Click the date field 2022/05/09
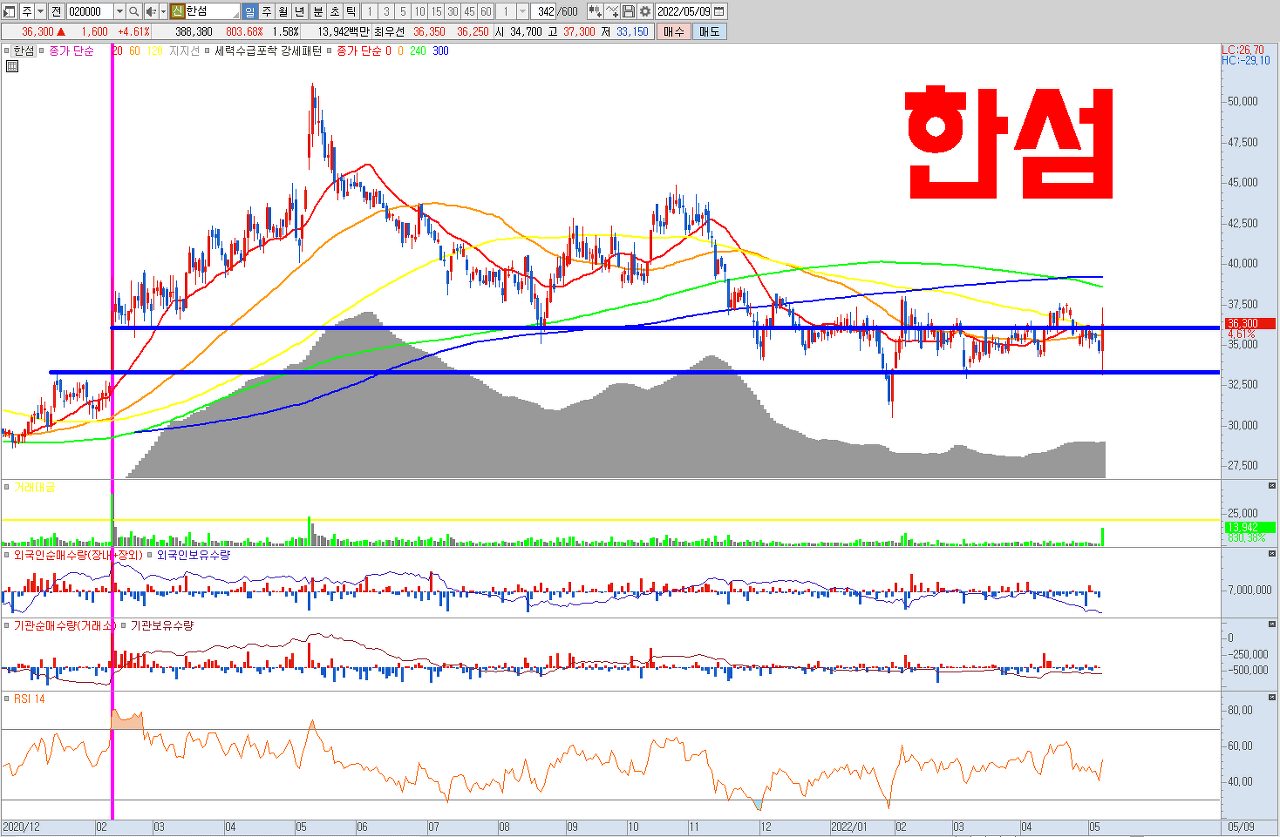Screen dimensions: 1280x837 point(684,11)
